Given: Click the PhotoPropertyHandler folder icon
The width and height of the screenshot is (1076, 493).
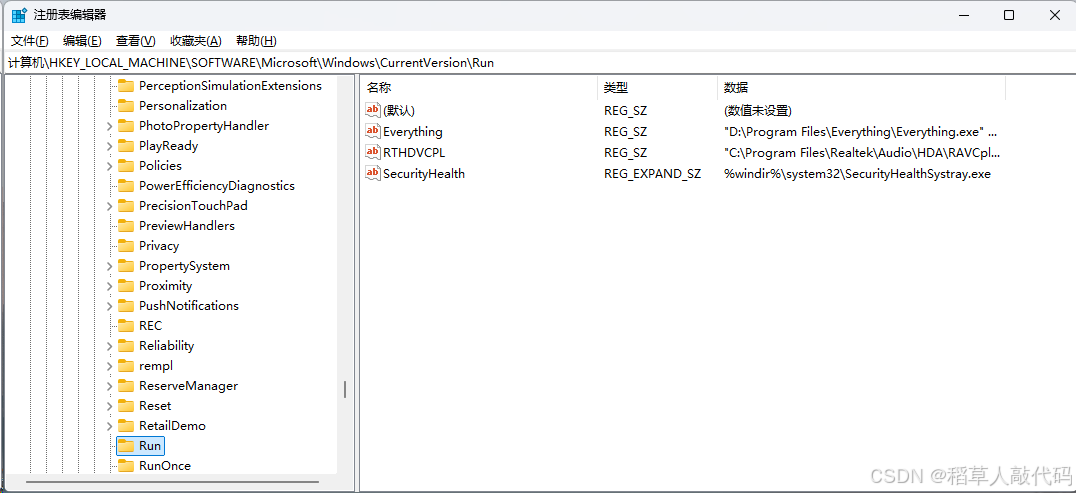Looking at the screenshot, I should pyautogui.click(x=126, y=126).
